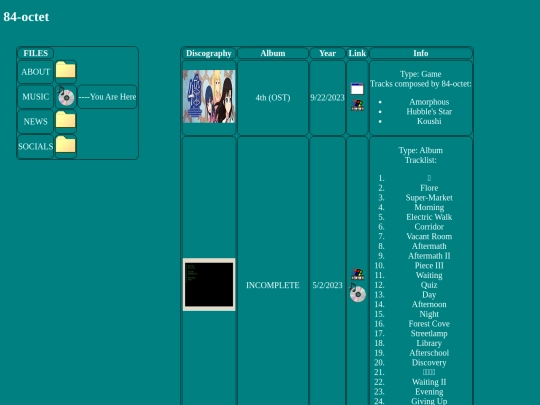Open the NEWS folder icon

[65, 120]
